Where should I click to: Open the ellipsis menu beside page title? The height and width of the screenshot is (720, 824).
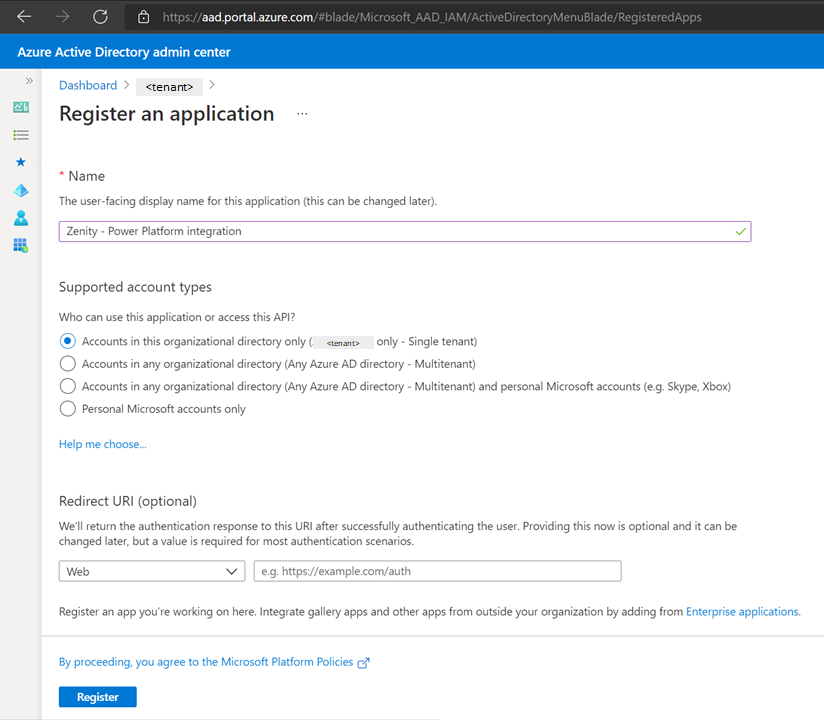pyautogui.click(x=302, y=114)
